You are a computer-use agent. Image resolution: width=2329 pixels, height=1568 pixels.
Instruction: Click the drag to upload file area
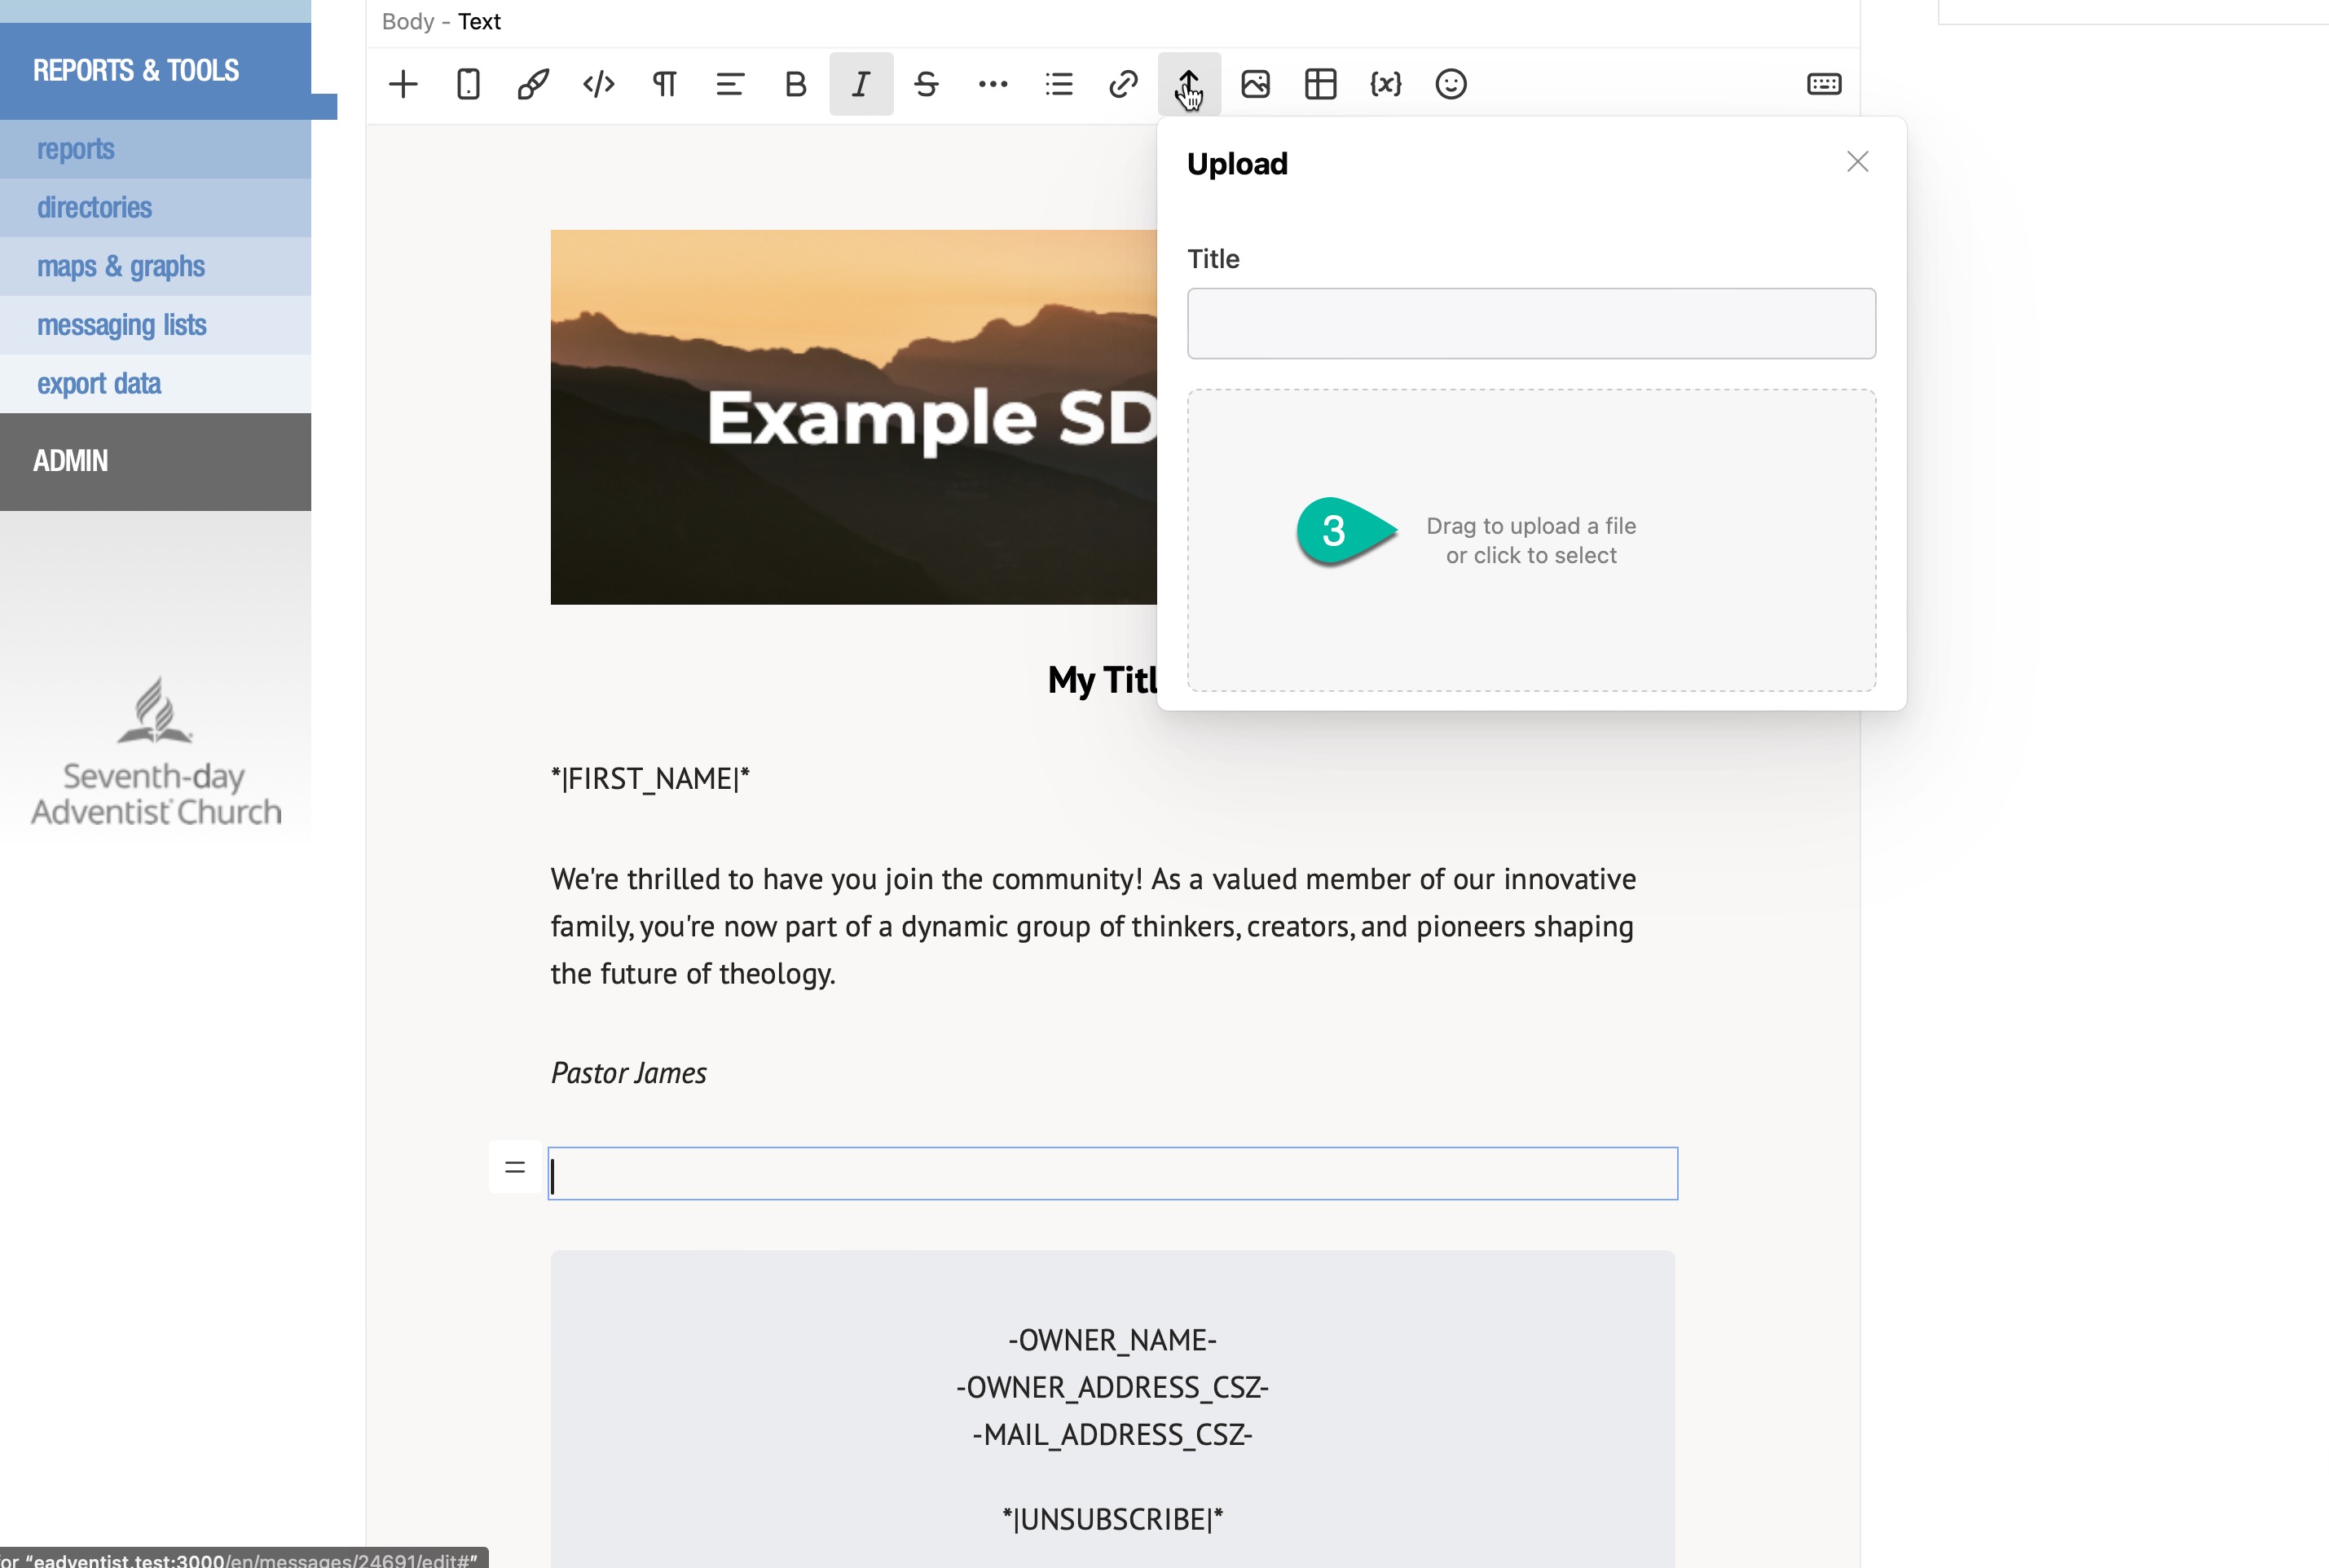[x=1530, y=540]
